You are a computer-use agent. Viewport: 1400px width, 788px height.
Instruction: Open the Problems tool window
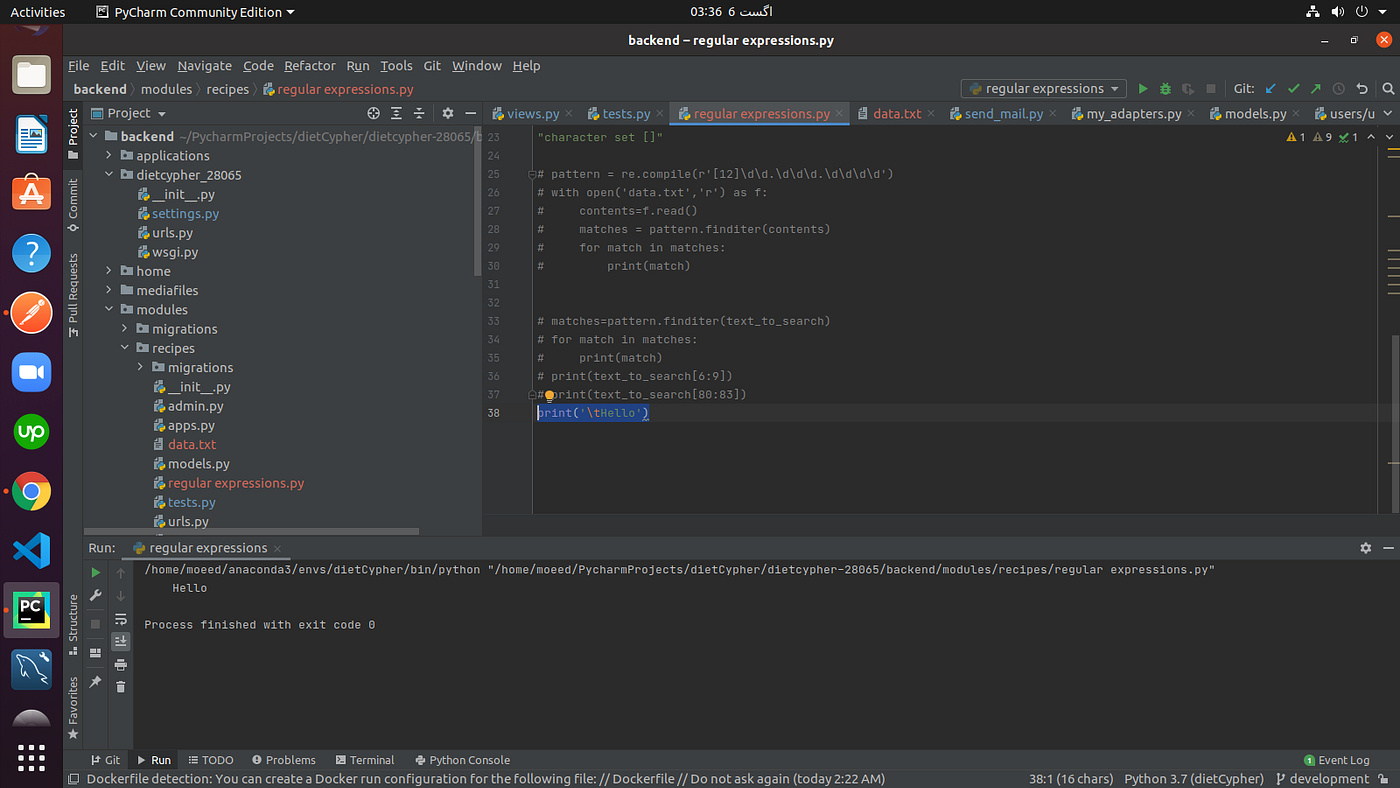pyautogui.click(x=284, y=760)
